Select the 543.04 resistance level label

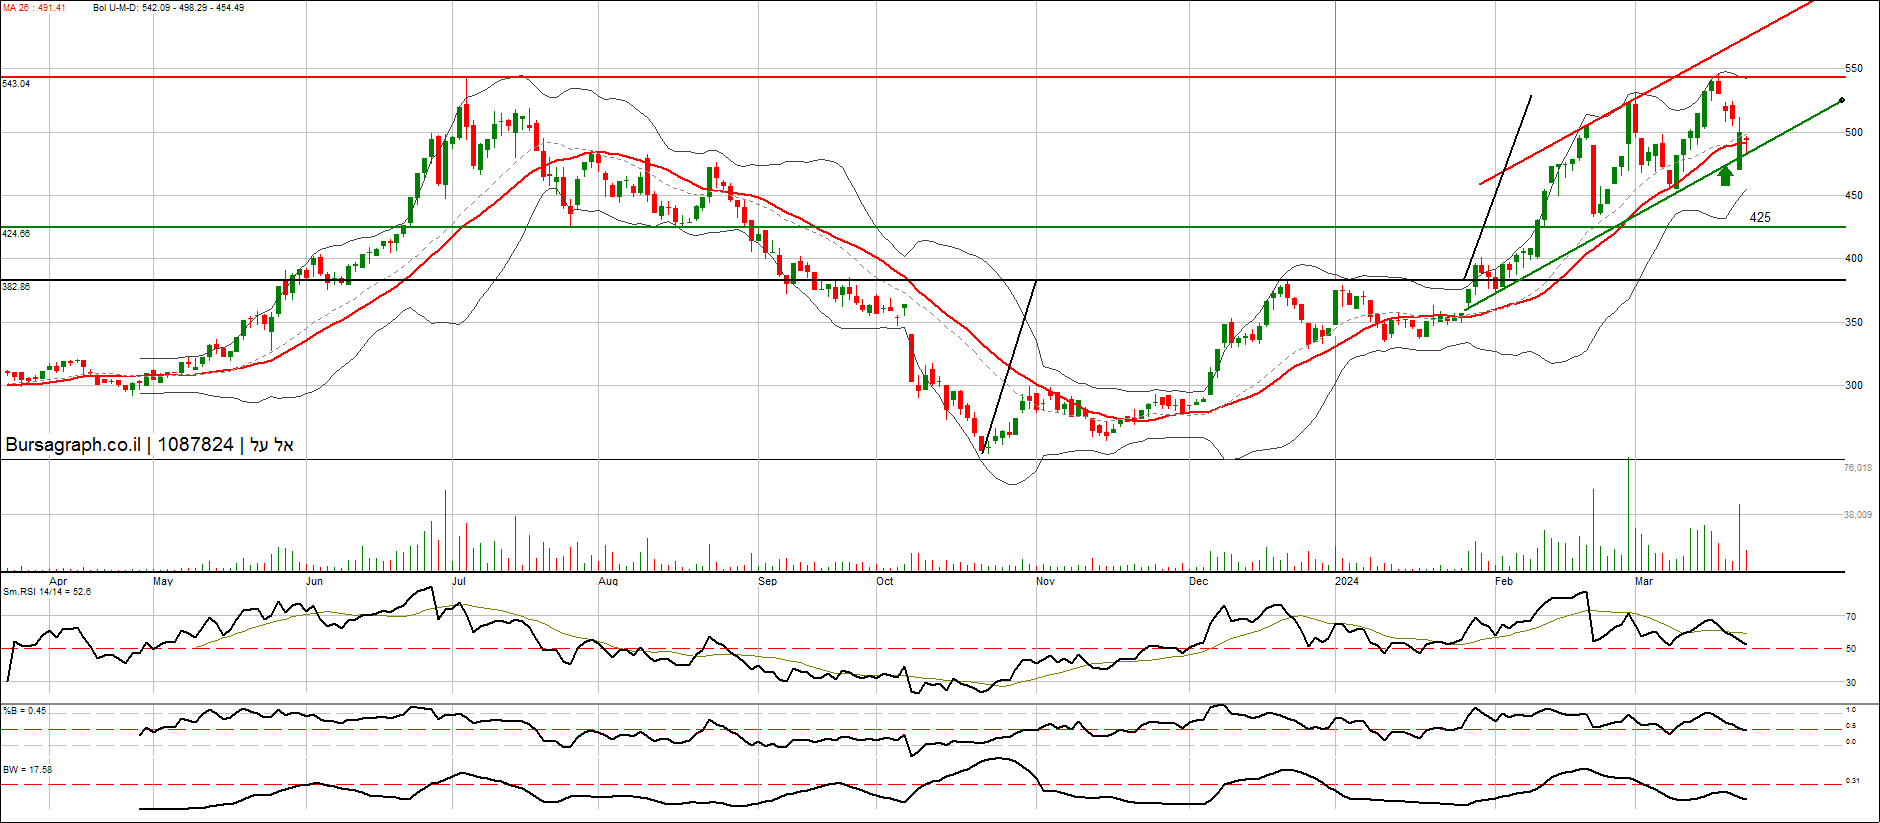(x=16, y=84)
